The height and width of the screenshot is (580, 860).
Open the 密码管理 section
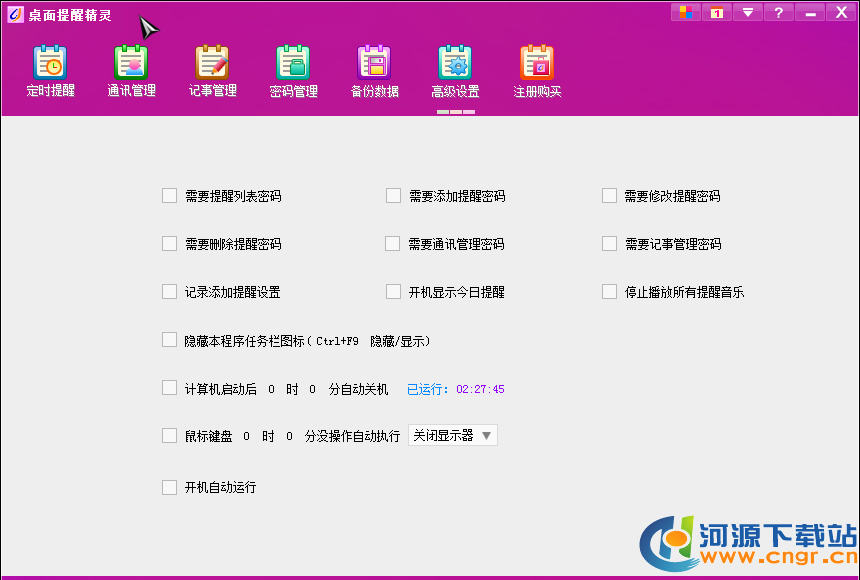(x=293, y=71)
